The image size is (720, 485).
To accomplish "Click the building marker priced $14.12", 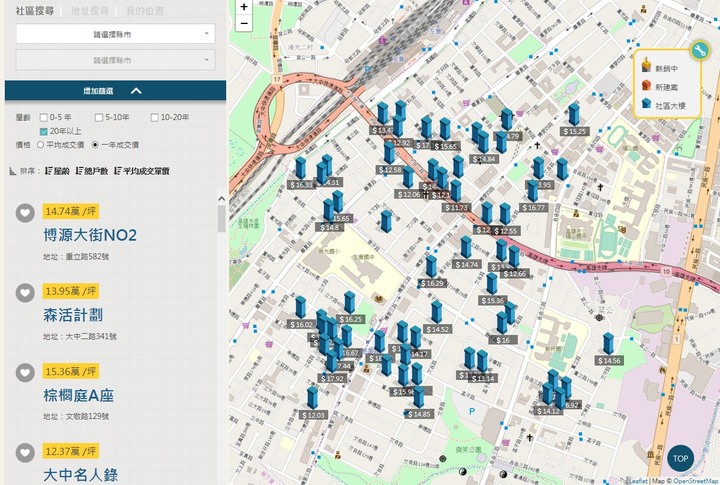I will pyautogui.click(x=548, y=395).
